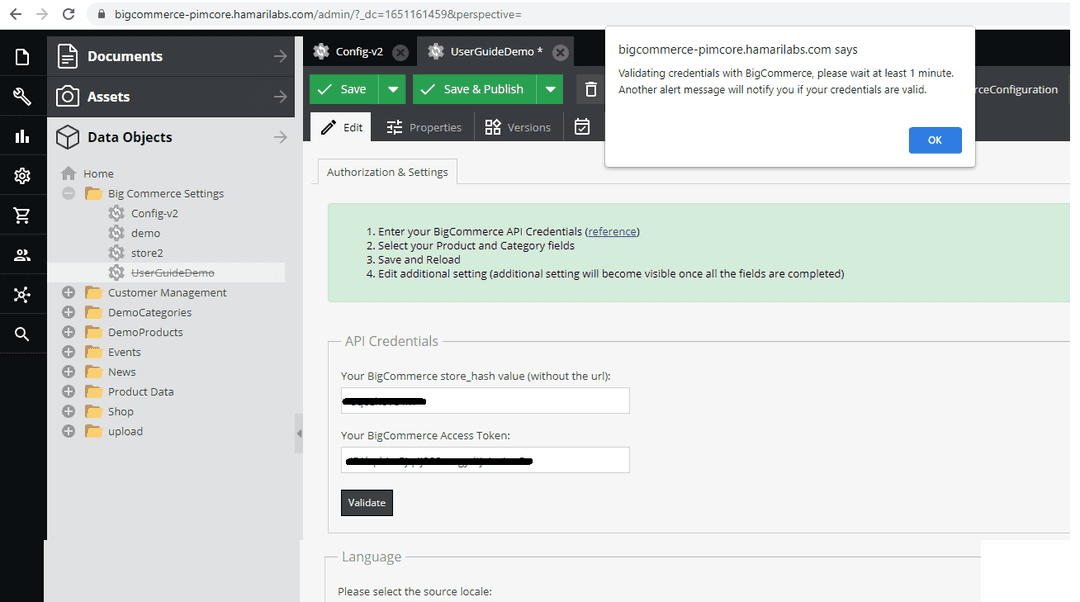
Task: Reload the browser page
Action: coord(68,14)
